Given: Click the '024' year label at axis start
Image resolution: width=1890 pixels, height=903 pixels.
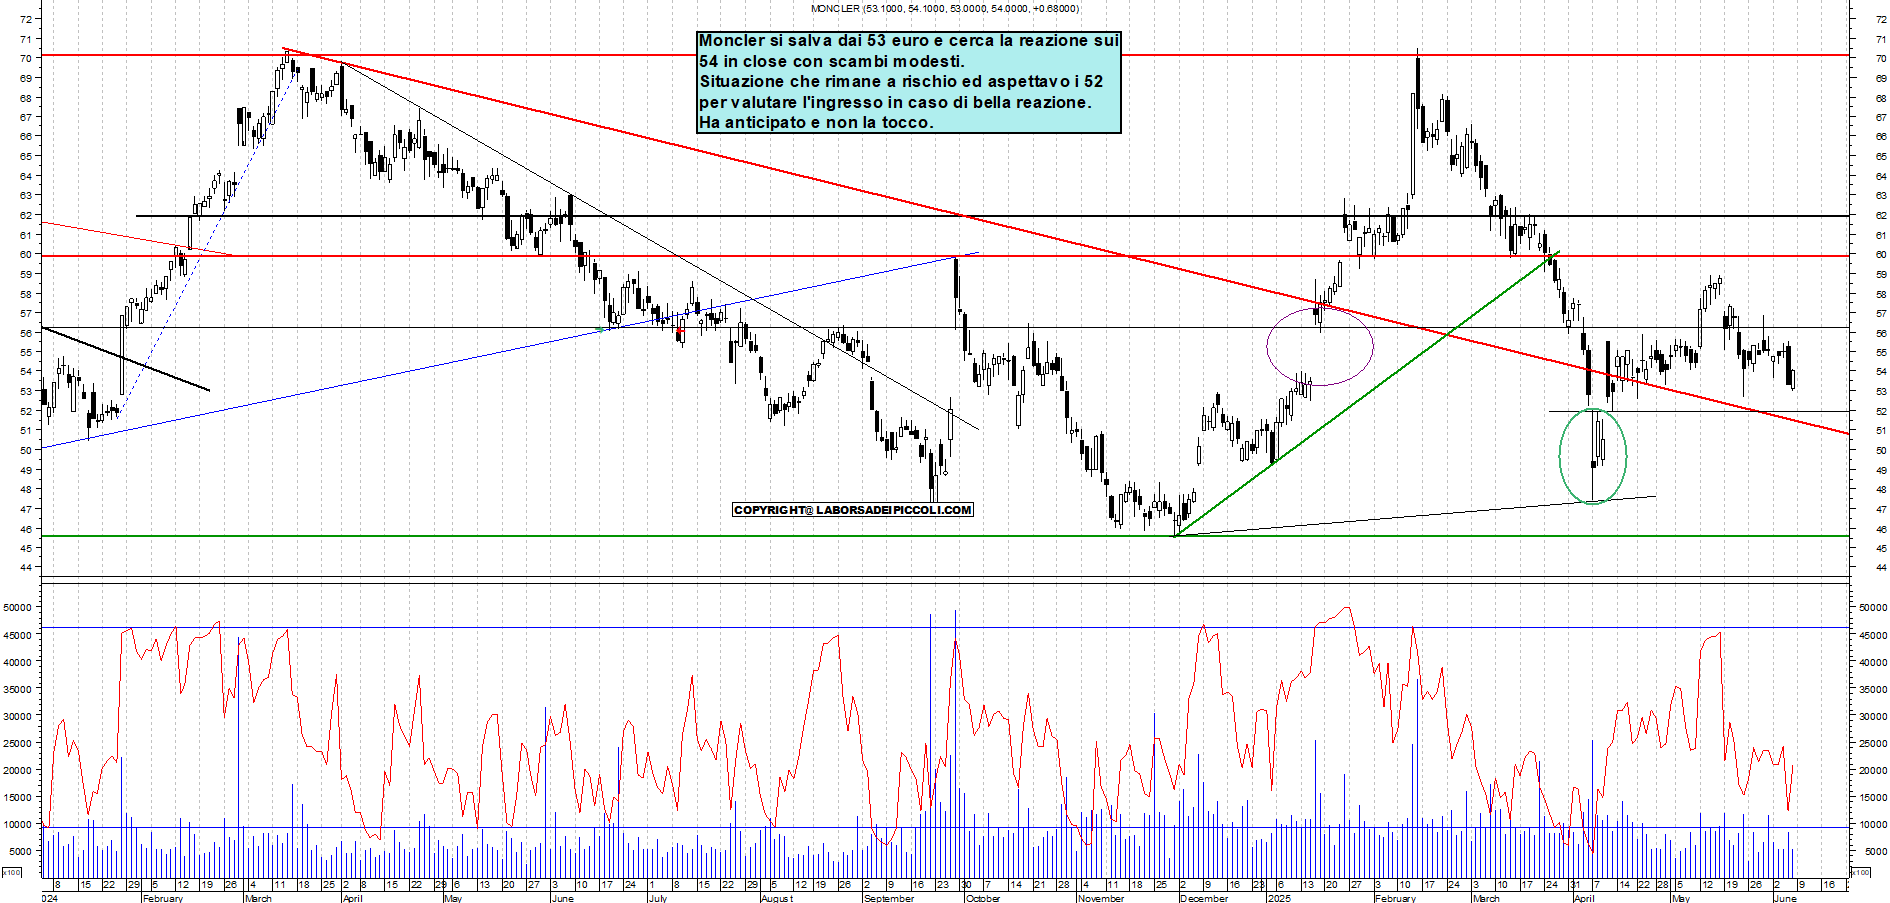Looking at the screenshot, I should point(50,898).
